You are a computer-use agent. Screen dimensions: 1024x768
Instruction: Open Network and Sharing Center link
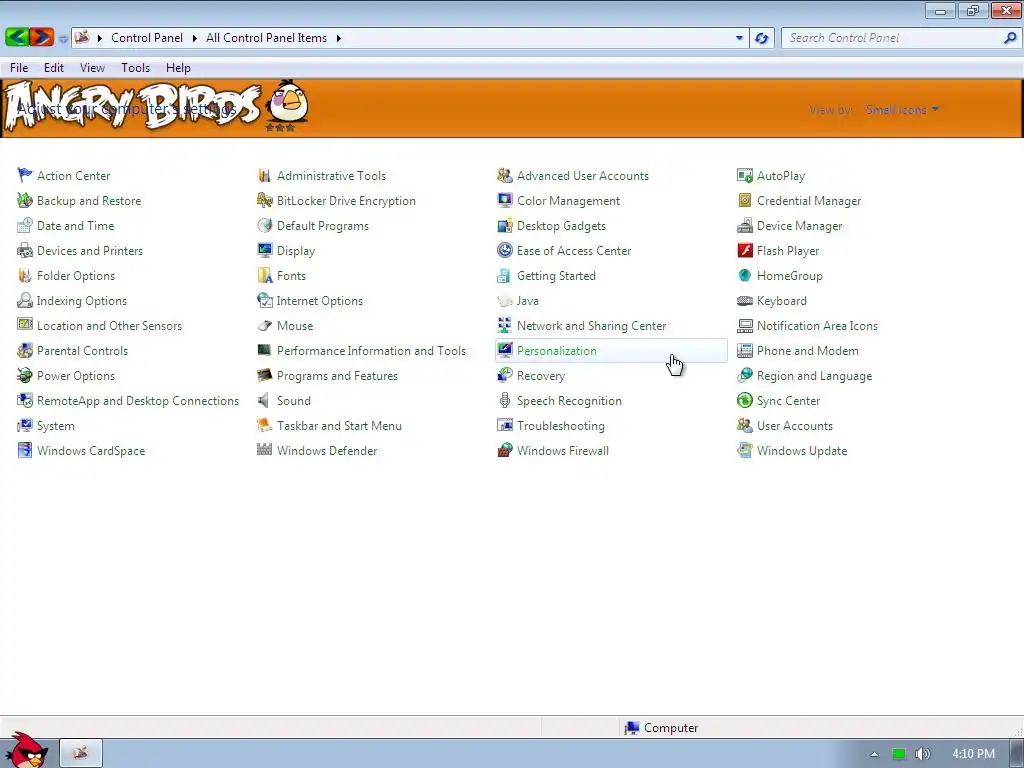(x=591, y=325)
